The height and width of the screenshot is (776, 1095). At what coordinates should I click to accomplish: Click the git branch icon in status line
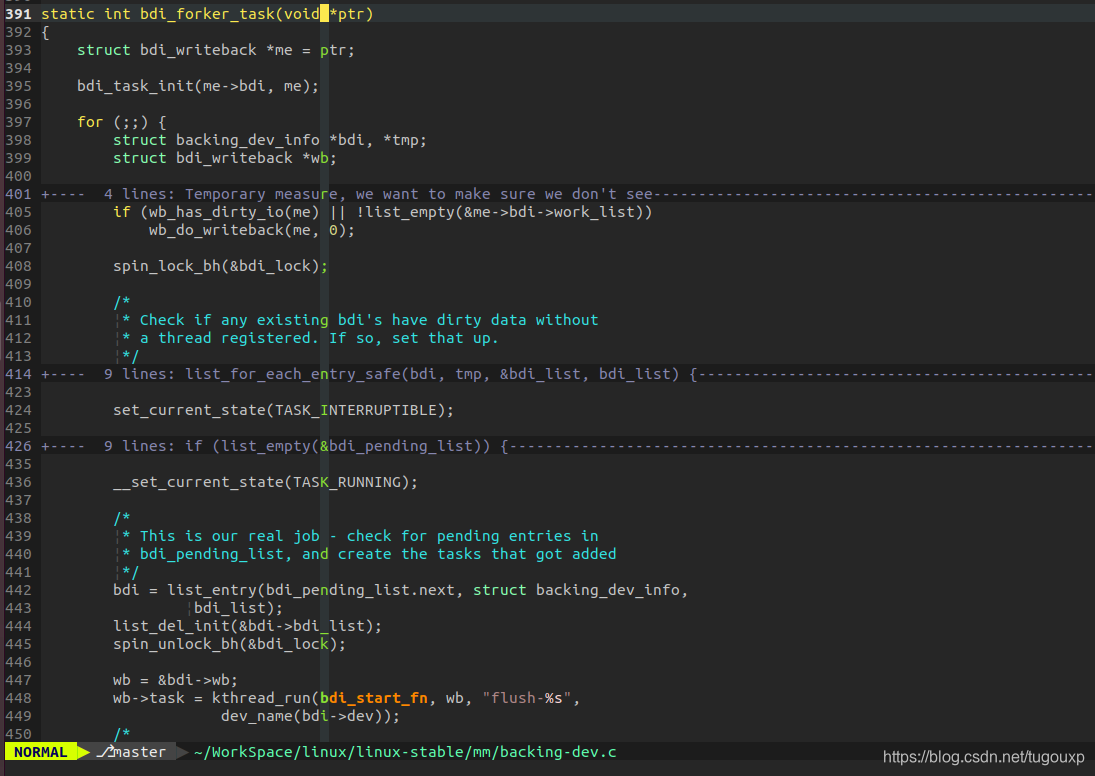point(105,752)
